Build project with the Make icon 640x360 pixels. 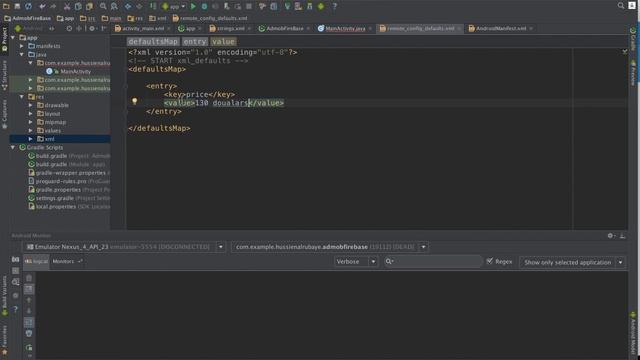click(153, 6)
